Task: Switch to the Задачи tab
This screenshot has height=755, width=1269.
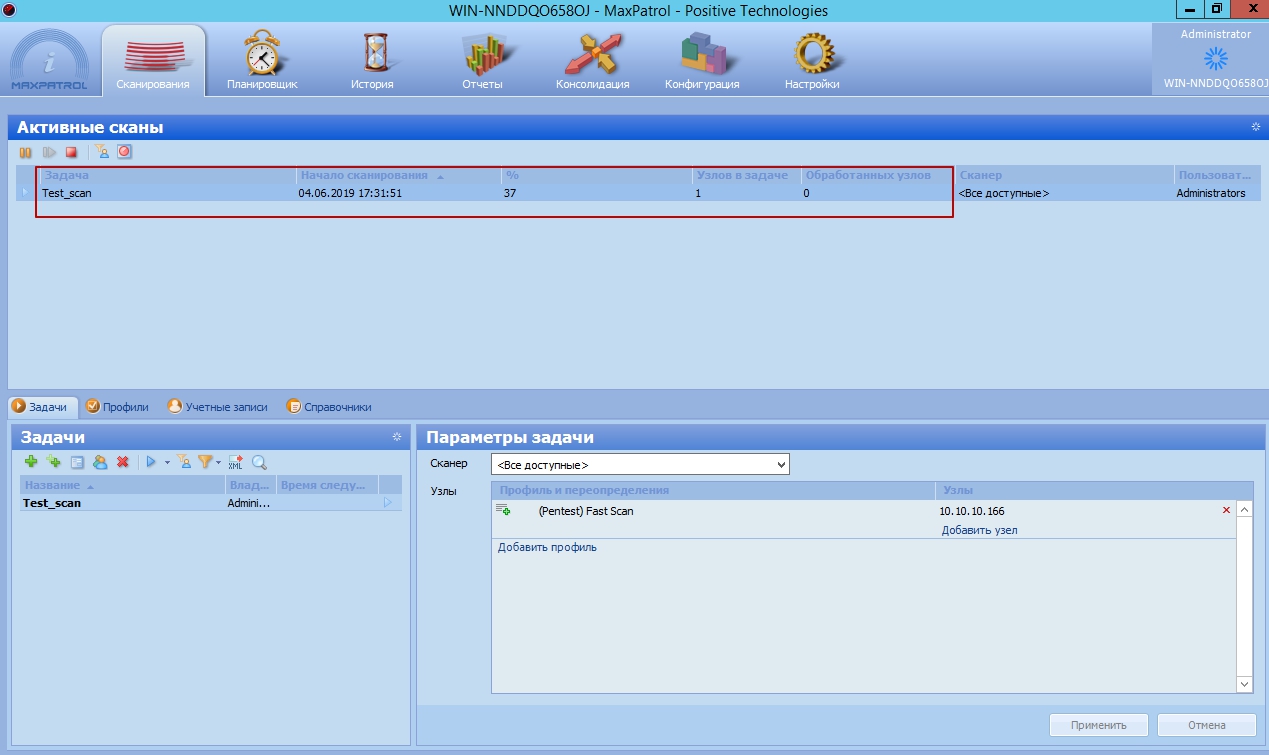Action: 40,407
